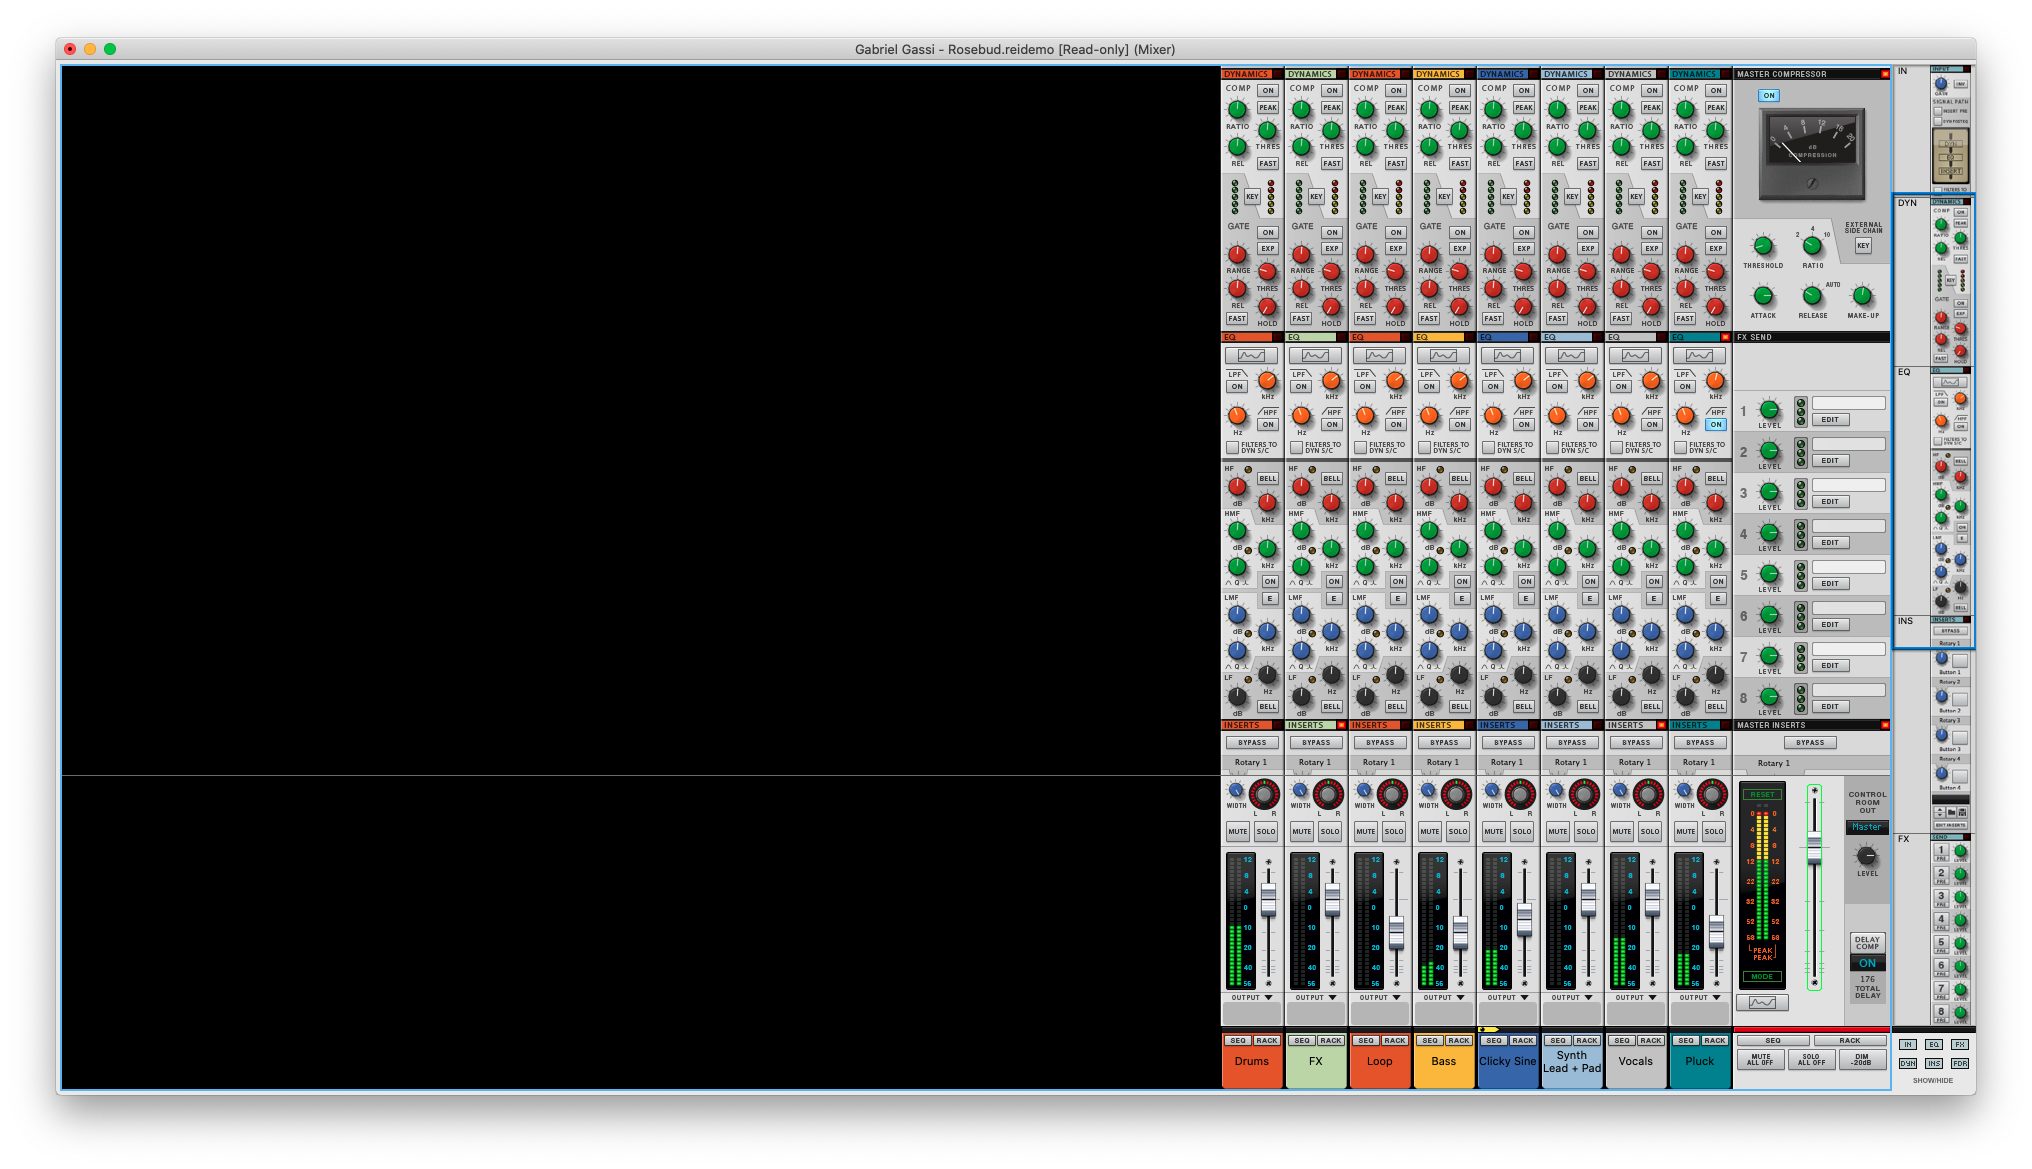Open the Drums channel EQ spectrum window
Screen dimensions: 2032x1169
pos(1251,356)
